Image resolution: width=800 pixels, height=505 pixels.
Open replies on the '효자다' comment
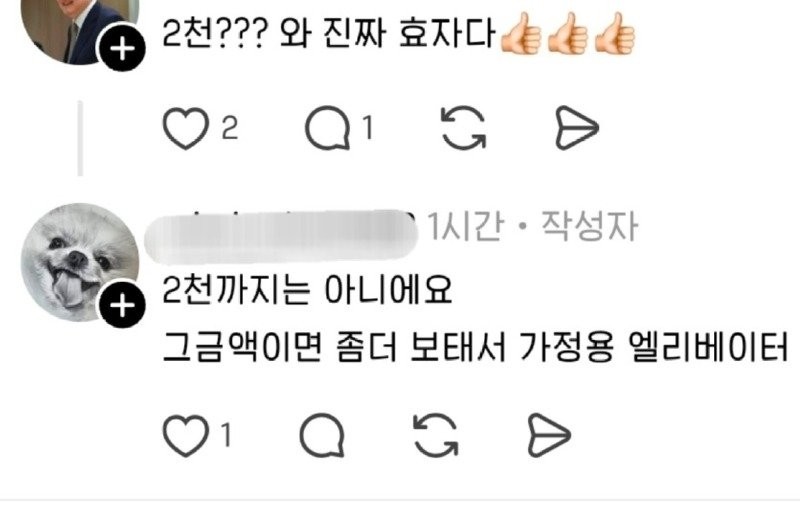coord(328,128)
